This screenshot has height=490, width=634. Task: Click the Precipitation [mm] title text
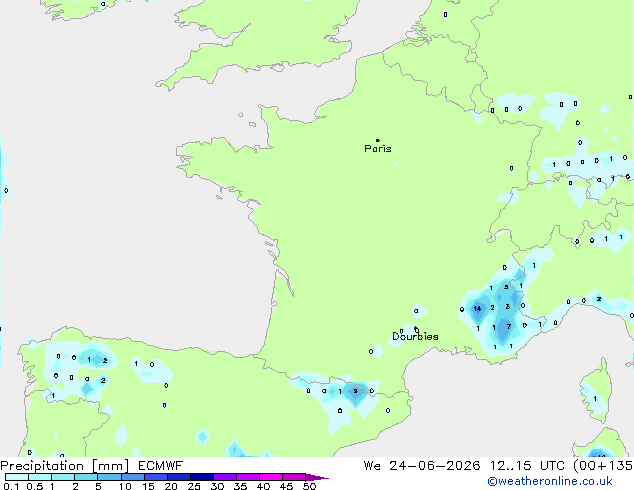click(65, 466)
